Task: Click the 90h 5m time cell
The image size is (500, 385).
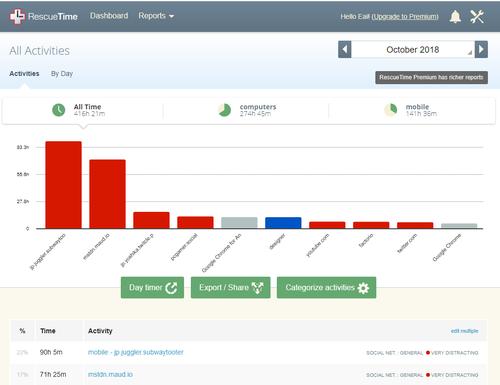Action: click(x=51, y=352)
